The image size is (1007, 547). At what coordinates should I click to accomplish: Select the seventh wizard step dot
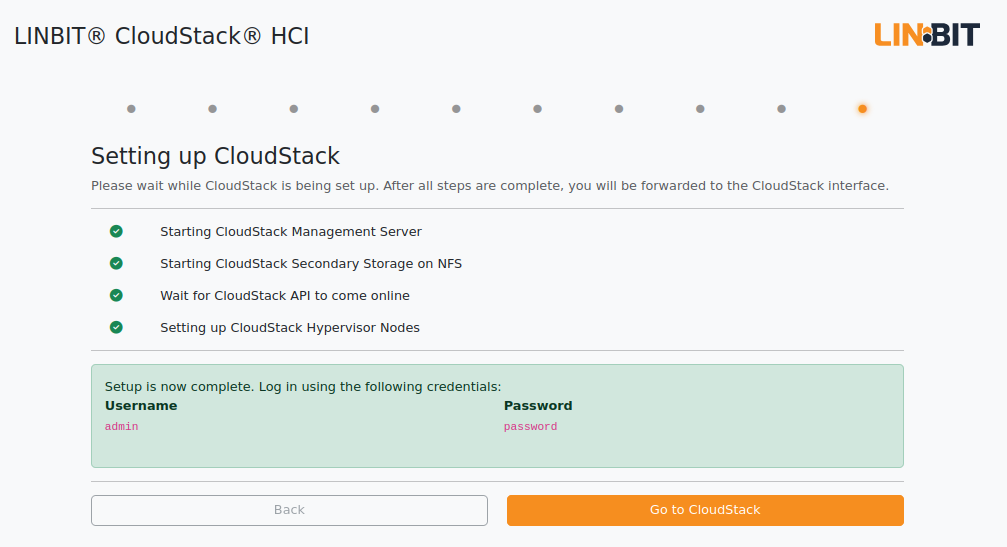coord(618,109)
